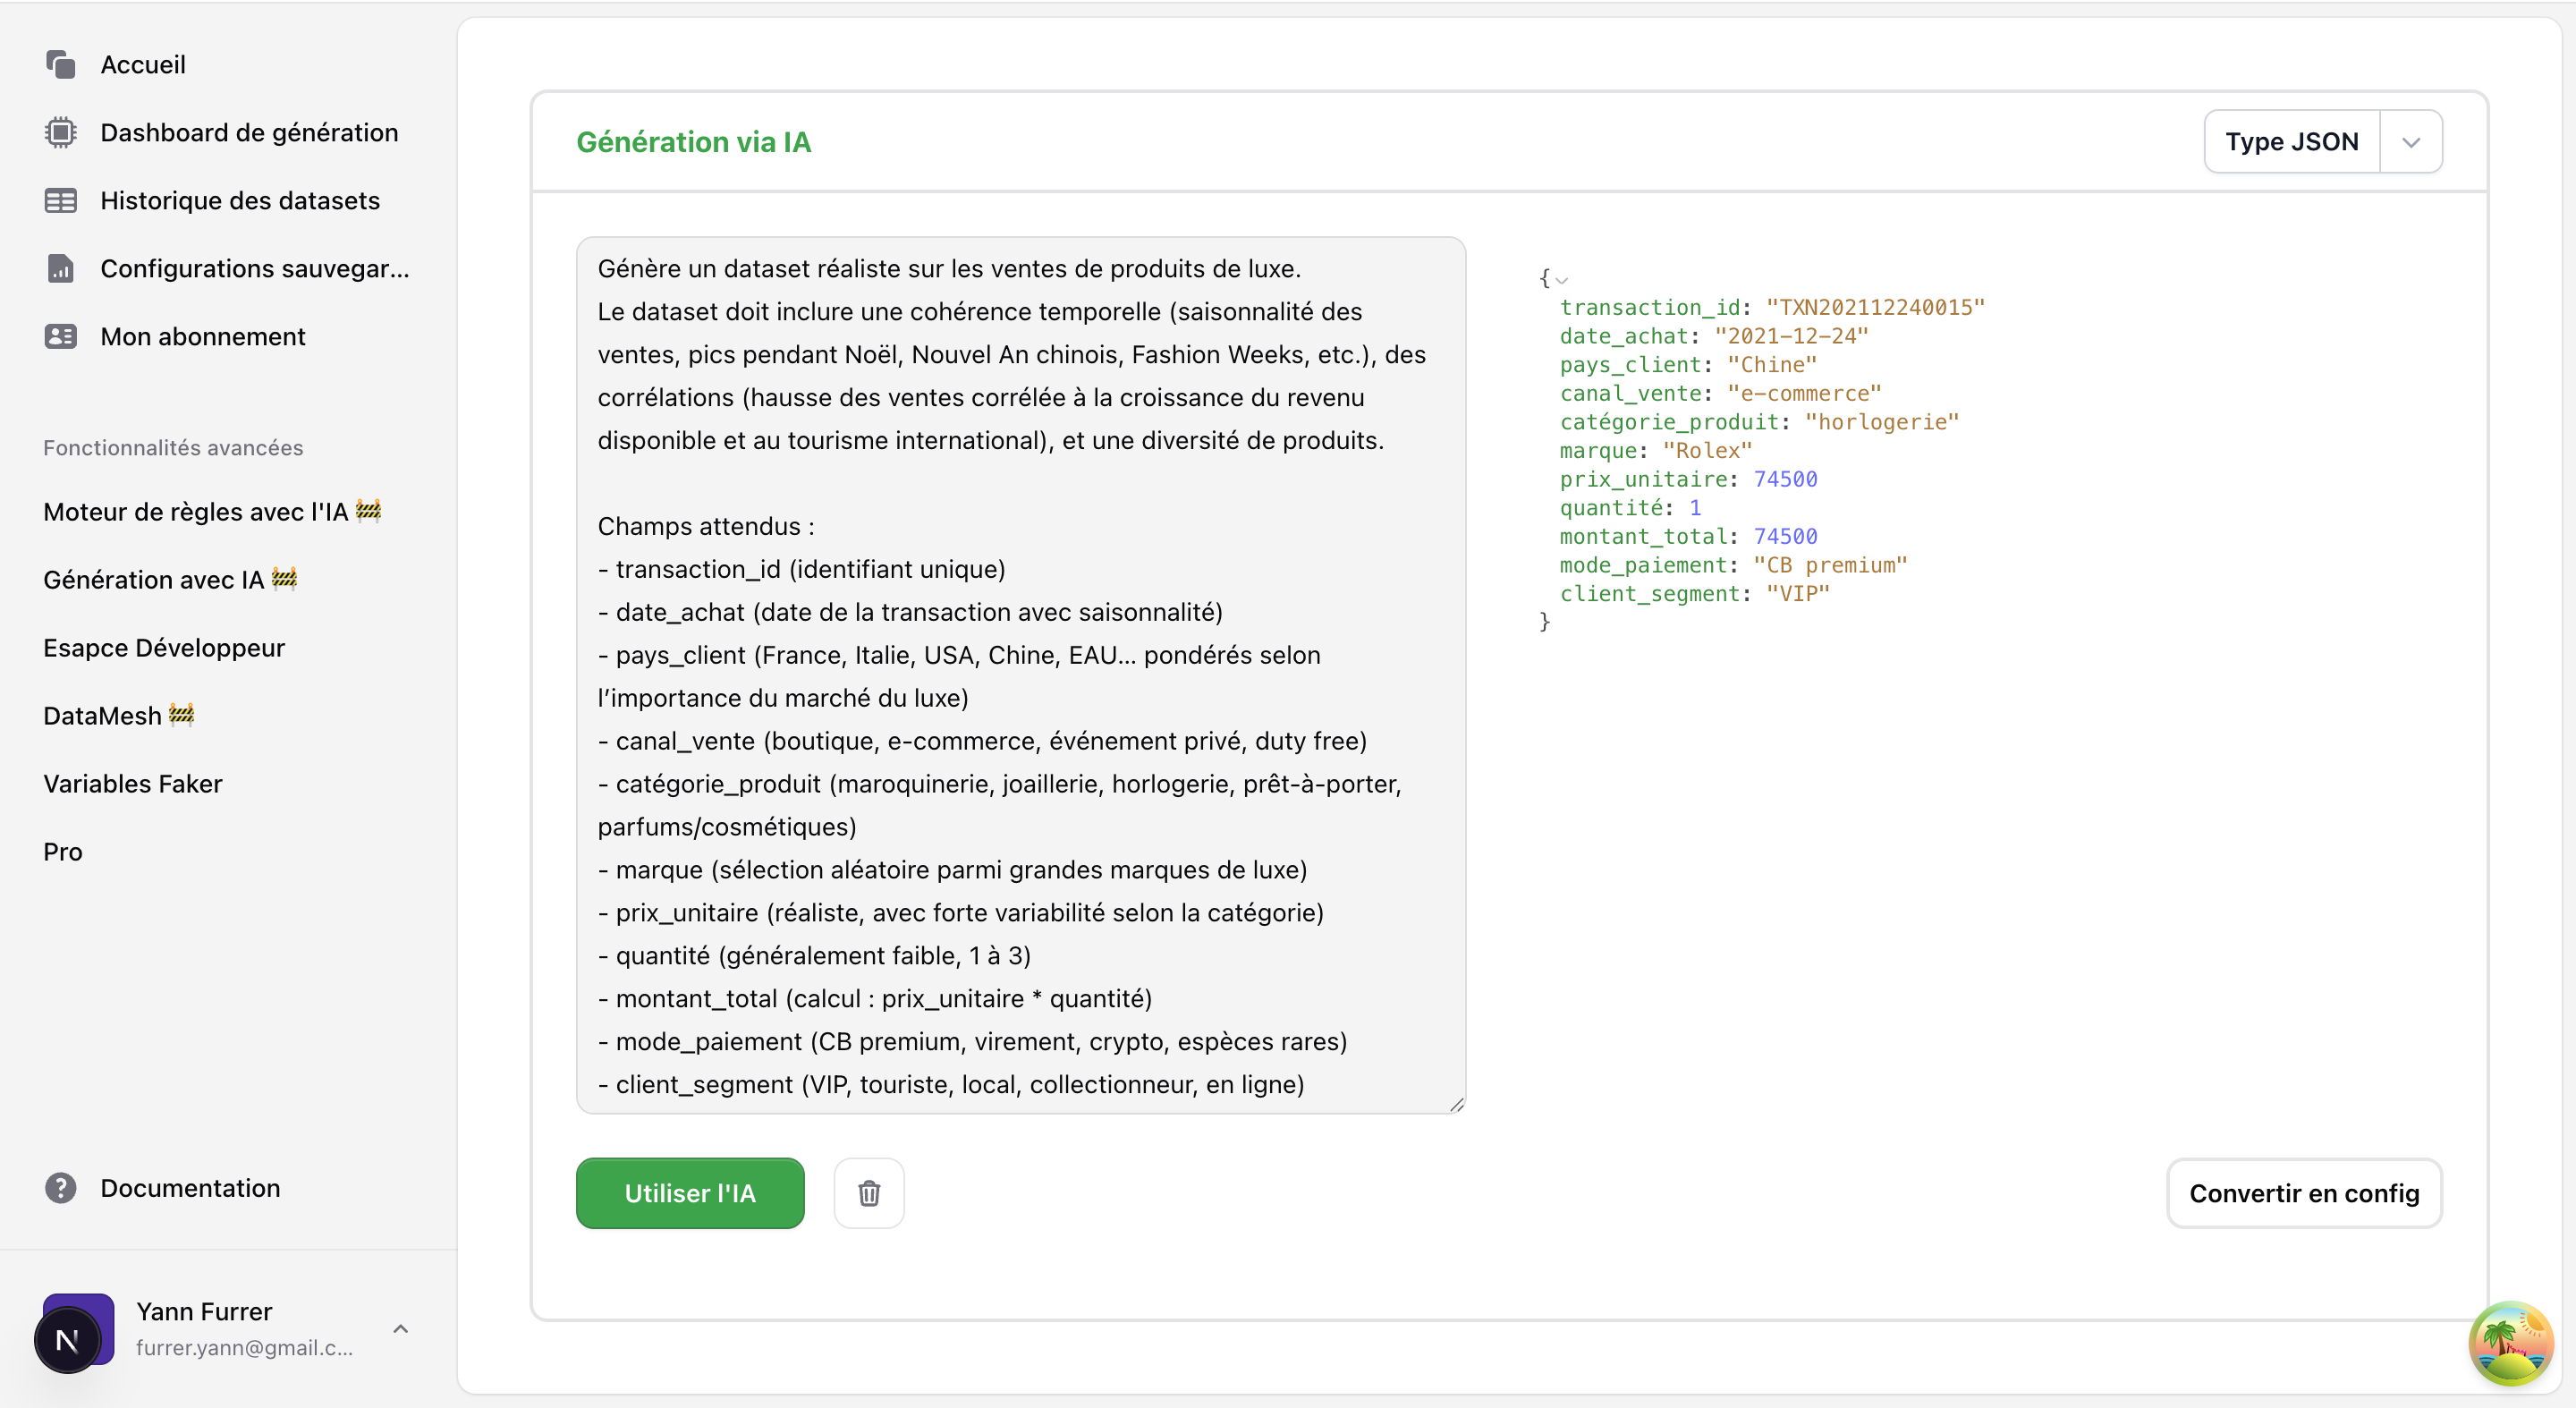Click the tropical island icon in corner

pos(2510,1342)
